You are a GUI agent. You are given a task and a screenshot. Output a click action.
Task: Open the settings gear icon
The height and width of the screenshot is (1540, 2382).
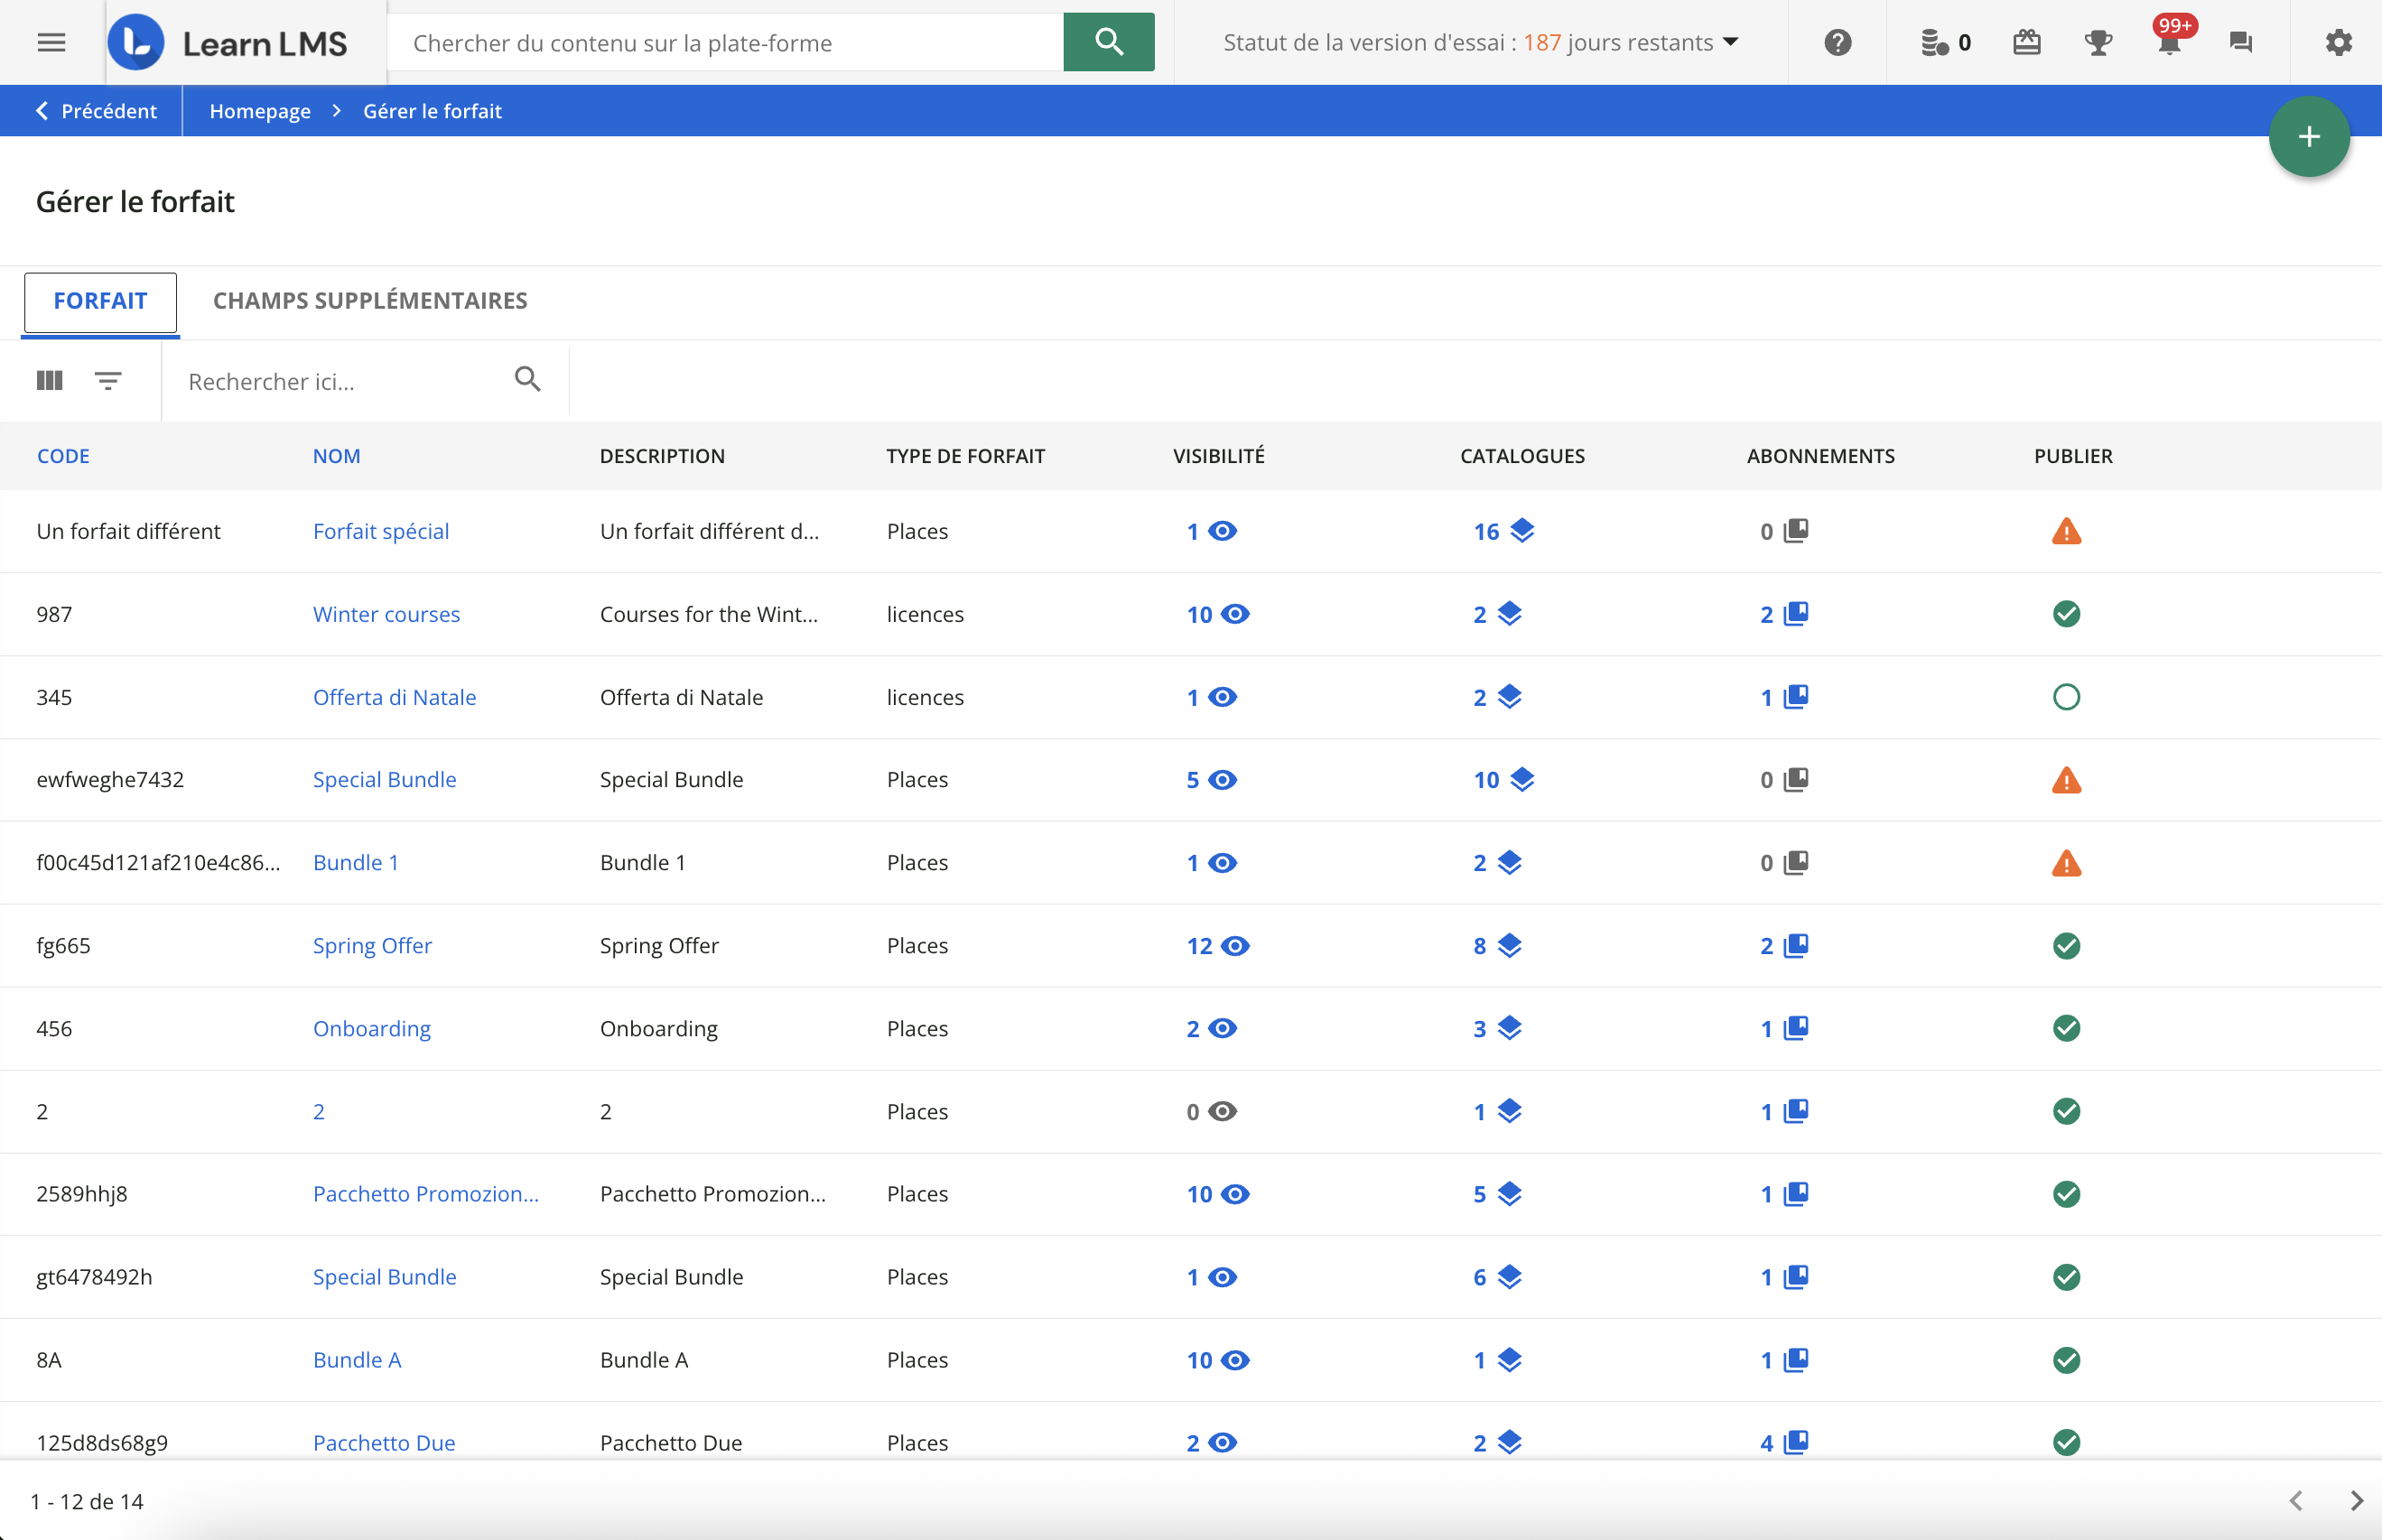[2338, 42]
